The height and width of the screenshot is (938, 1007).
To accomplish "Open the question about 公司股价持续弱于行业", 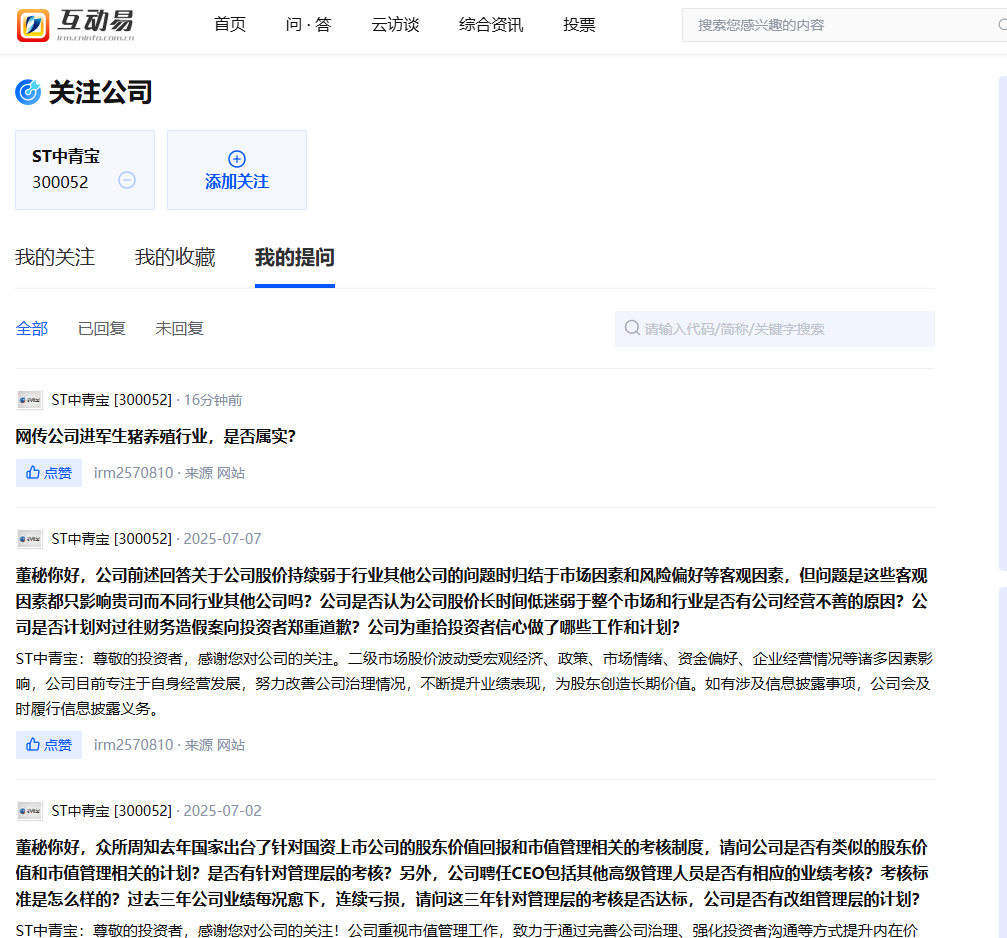I will 472,602.
